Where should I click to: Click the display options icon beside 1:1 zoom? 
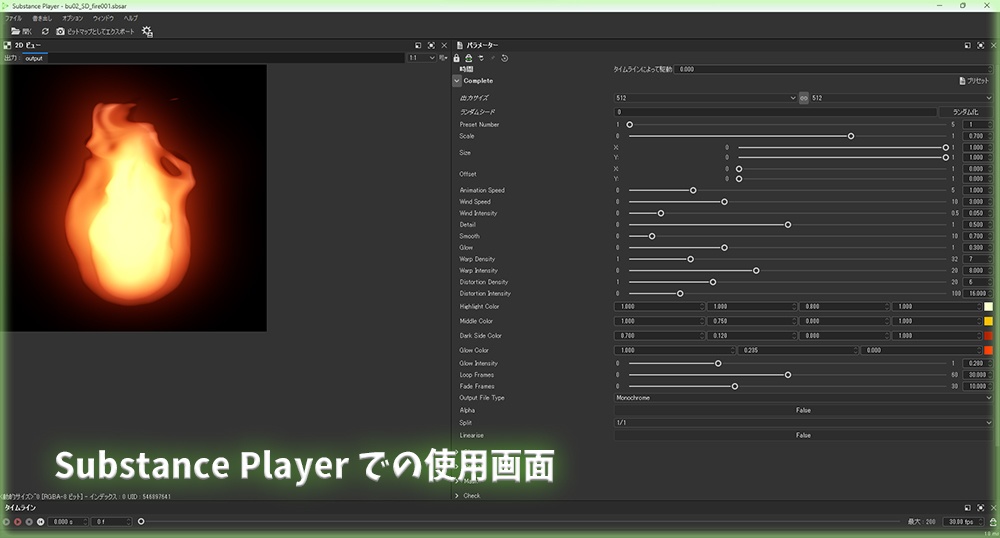443,58
